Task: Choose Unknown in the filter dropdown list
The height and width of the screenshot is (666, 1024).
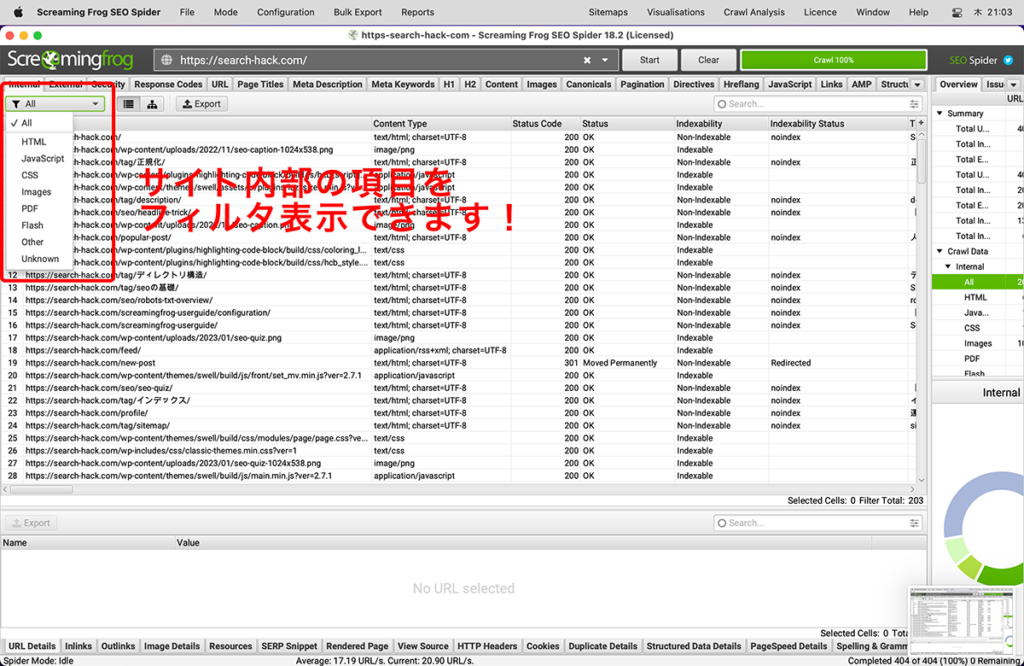Action: pos(40,259)
